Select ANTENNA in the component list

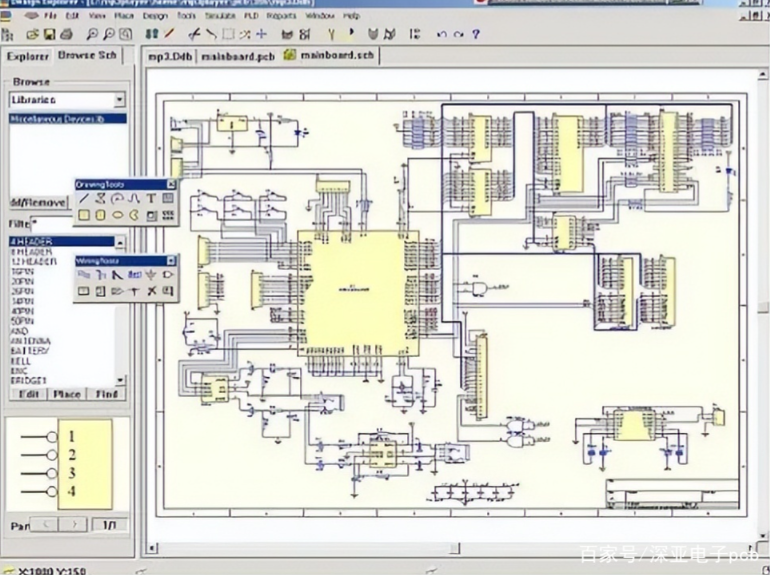[30, 341]
